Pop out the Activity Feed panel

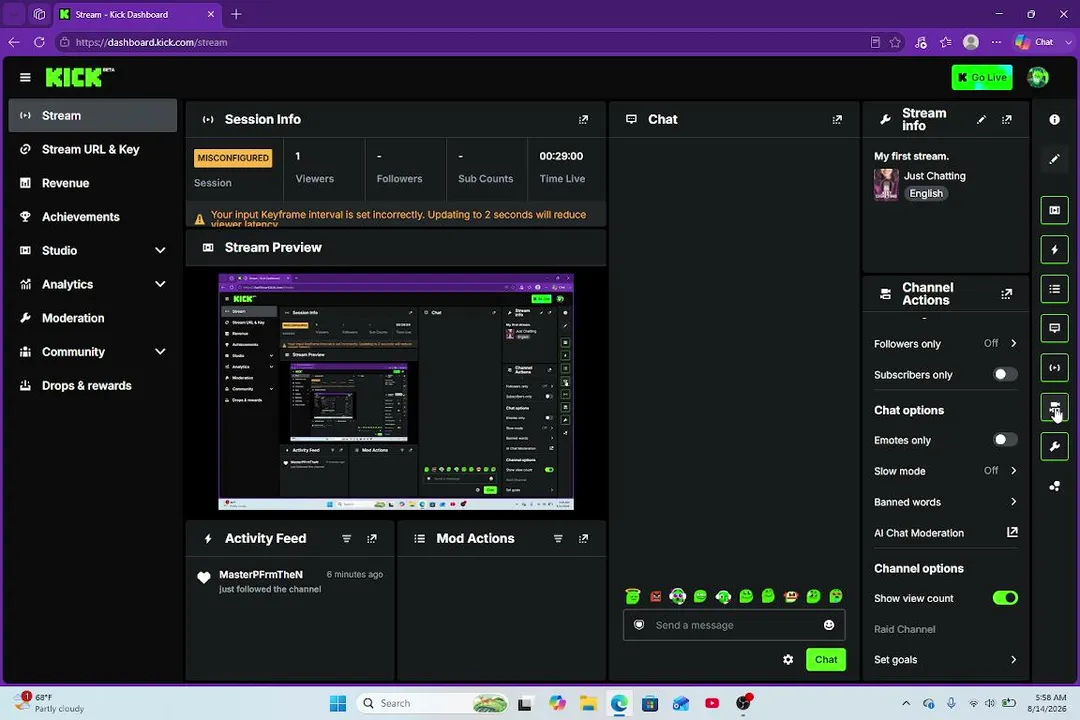pyautogui.click(x=372, y=539)
